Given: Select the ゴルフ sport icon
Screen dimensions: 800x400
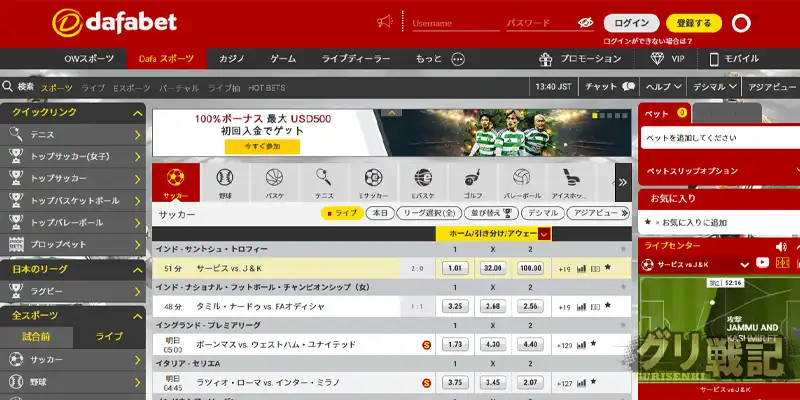Looking at the screenshot, I should pyautogui.click(x=472, y=183).
